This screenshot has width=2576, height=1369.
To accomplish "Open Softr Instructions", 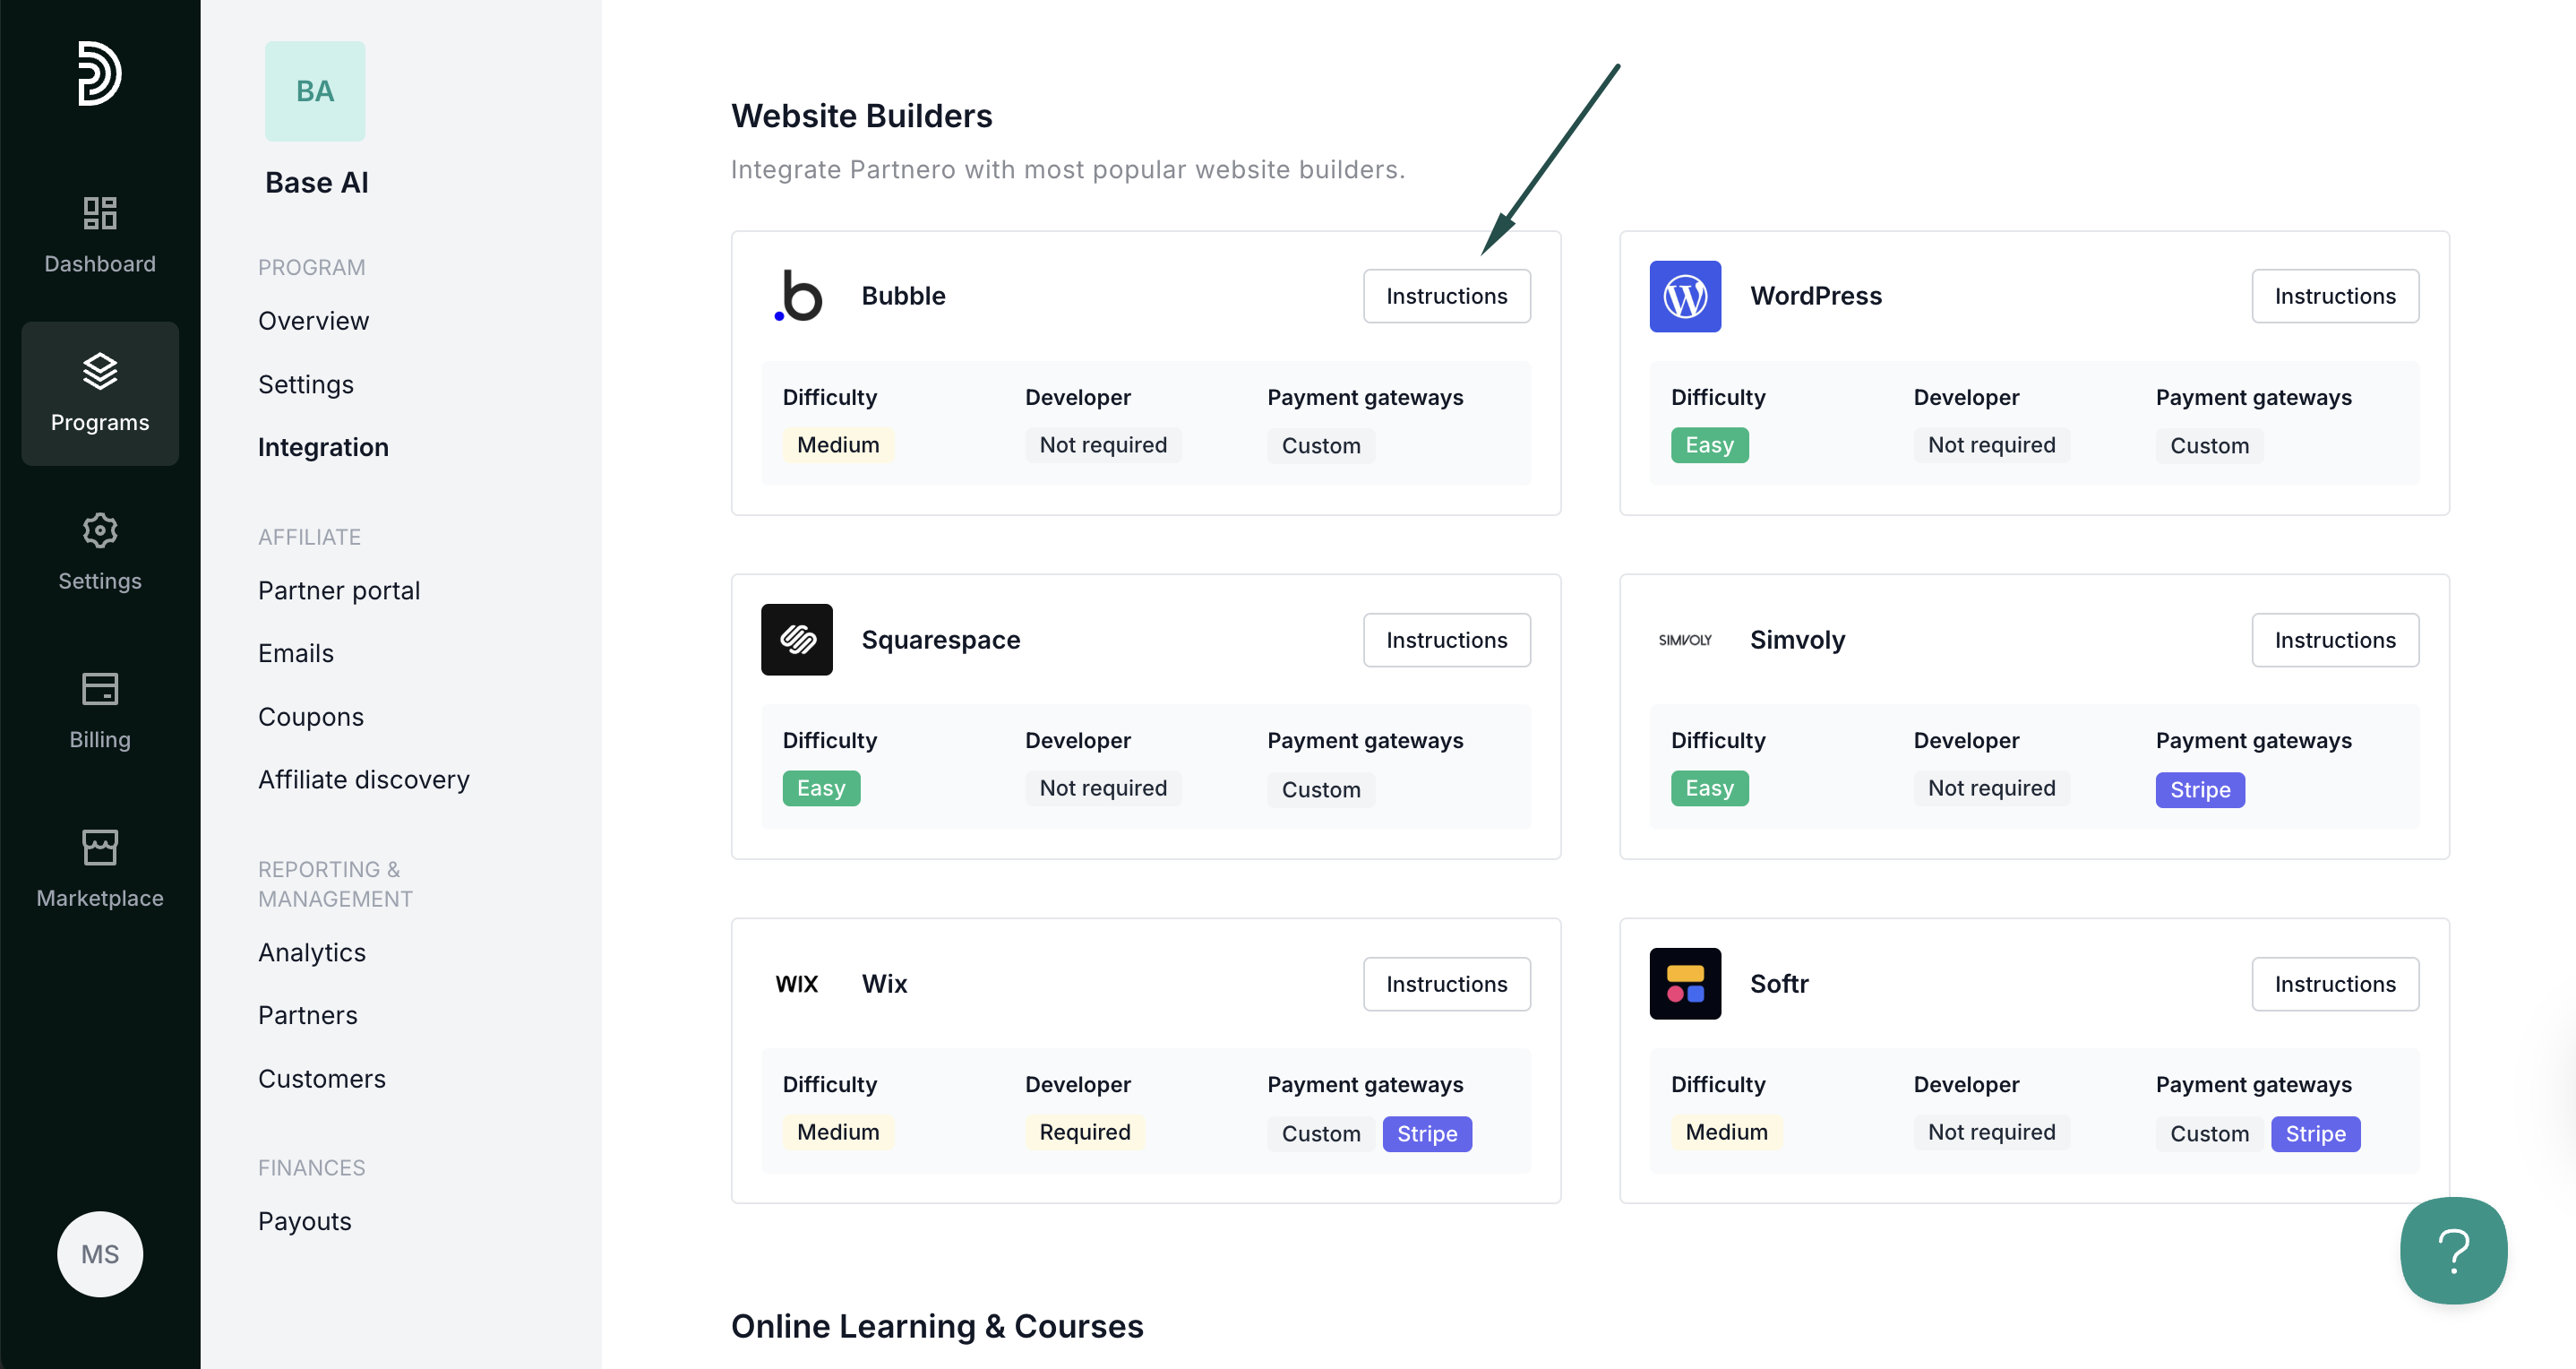I will [x=2335, y=984].
